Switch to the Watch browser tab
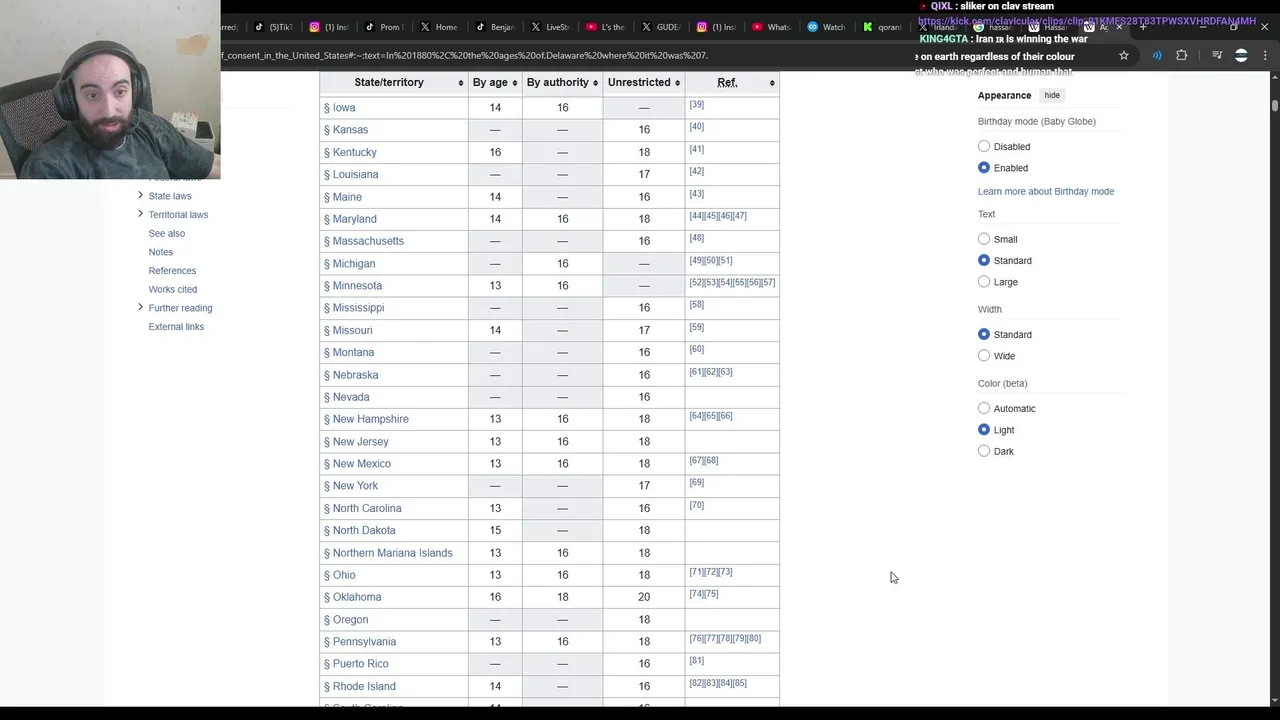This screenshot has height=720, width=1280. point(826,27)
